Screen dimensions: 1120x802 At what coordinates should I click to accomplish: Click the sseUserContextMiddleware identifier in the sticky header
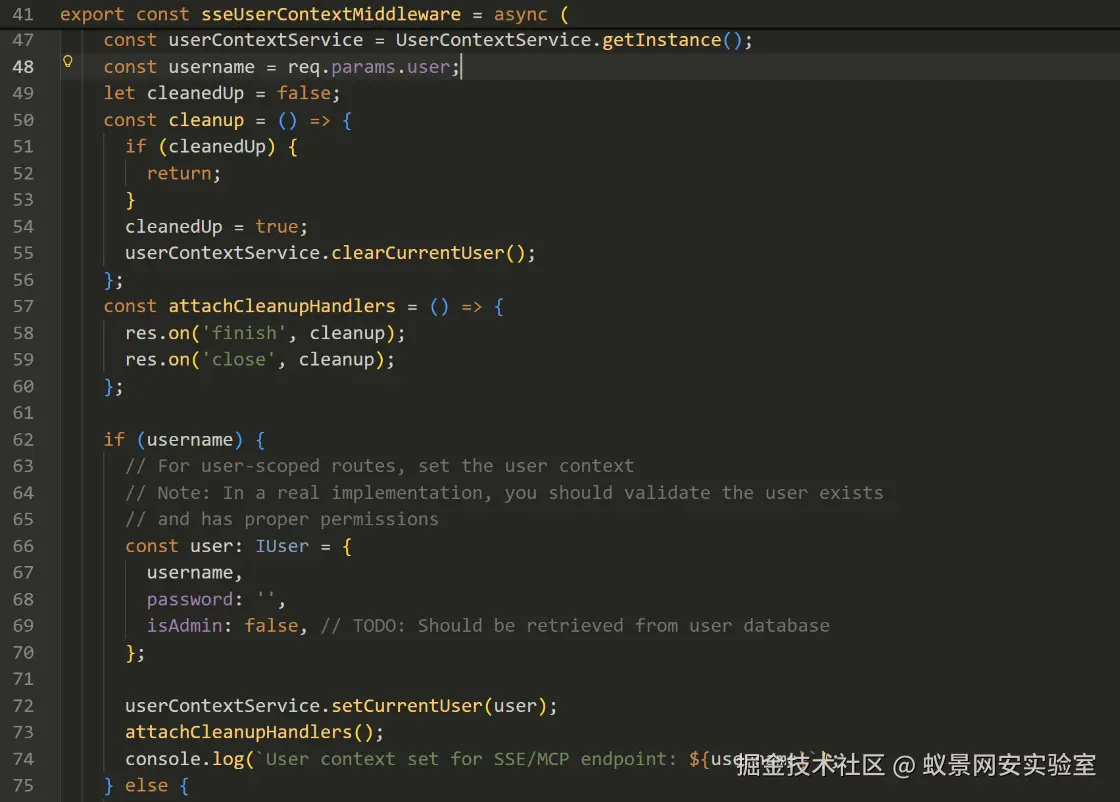click(331, 14)
